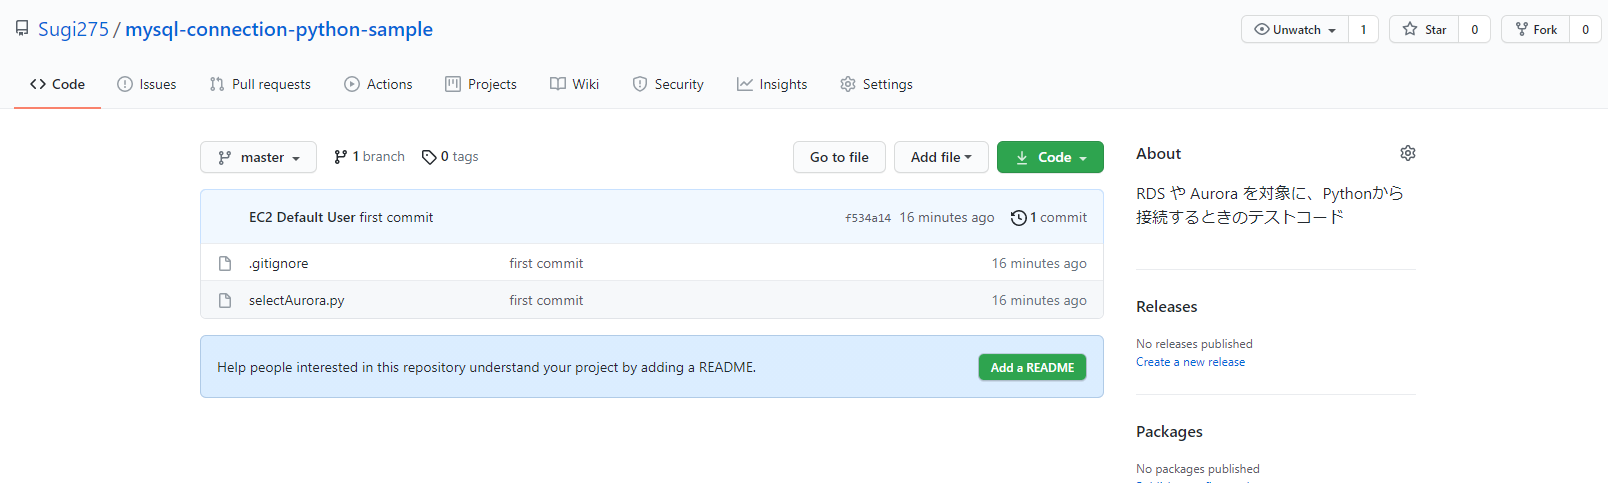Follow the Create a new release link

1190,362
